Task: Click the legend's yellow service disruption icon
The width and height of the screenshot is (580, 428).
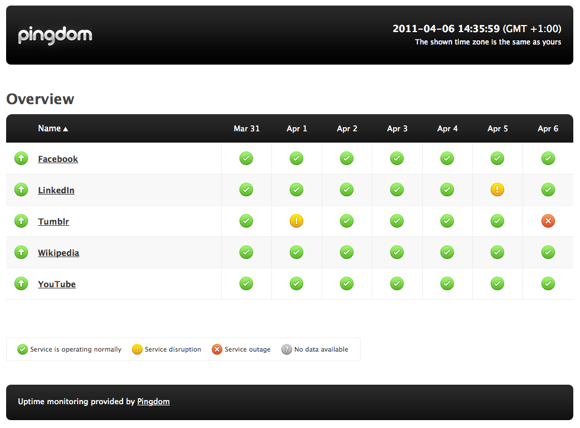Action: [137, 349]
